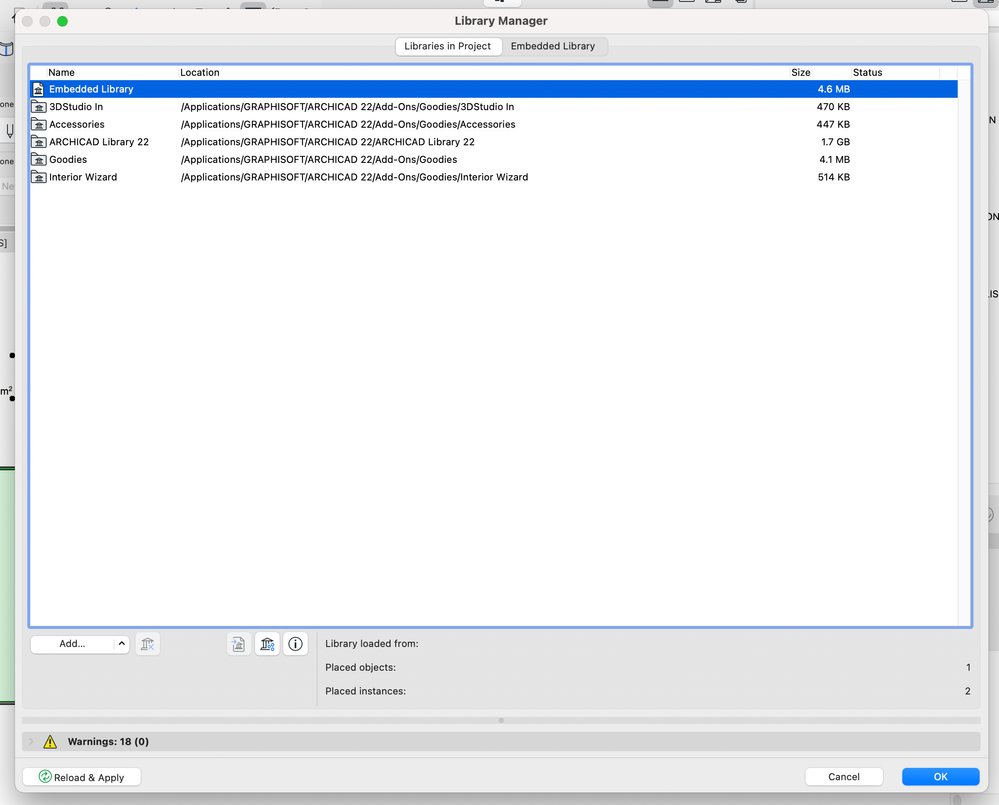Select the ARCHICAD Library 22 row
The image size is (999, 805).
click(x=494, y=142)
